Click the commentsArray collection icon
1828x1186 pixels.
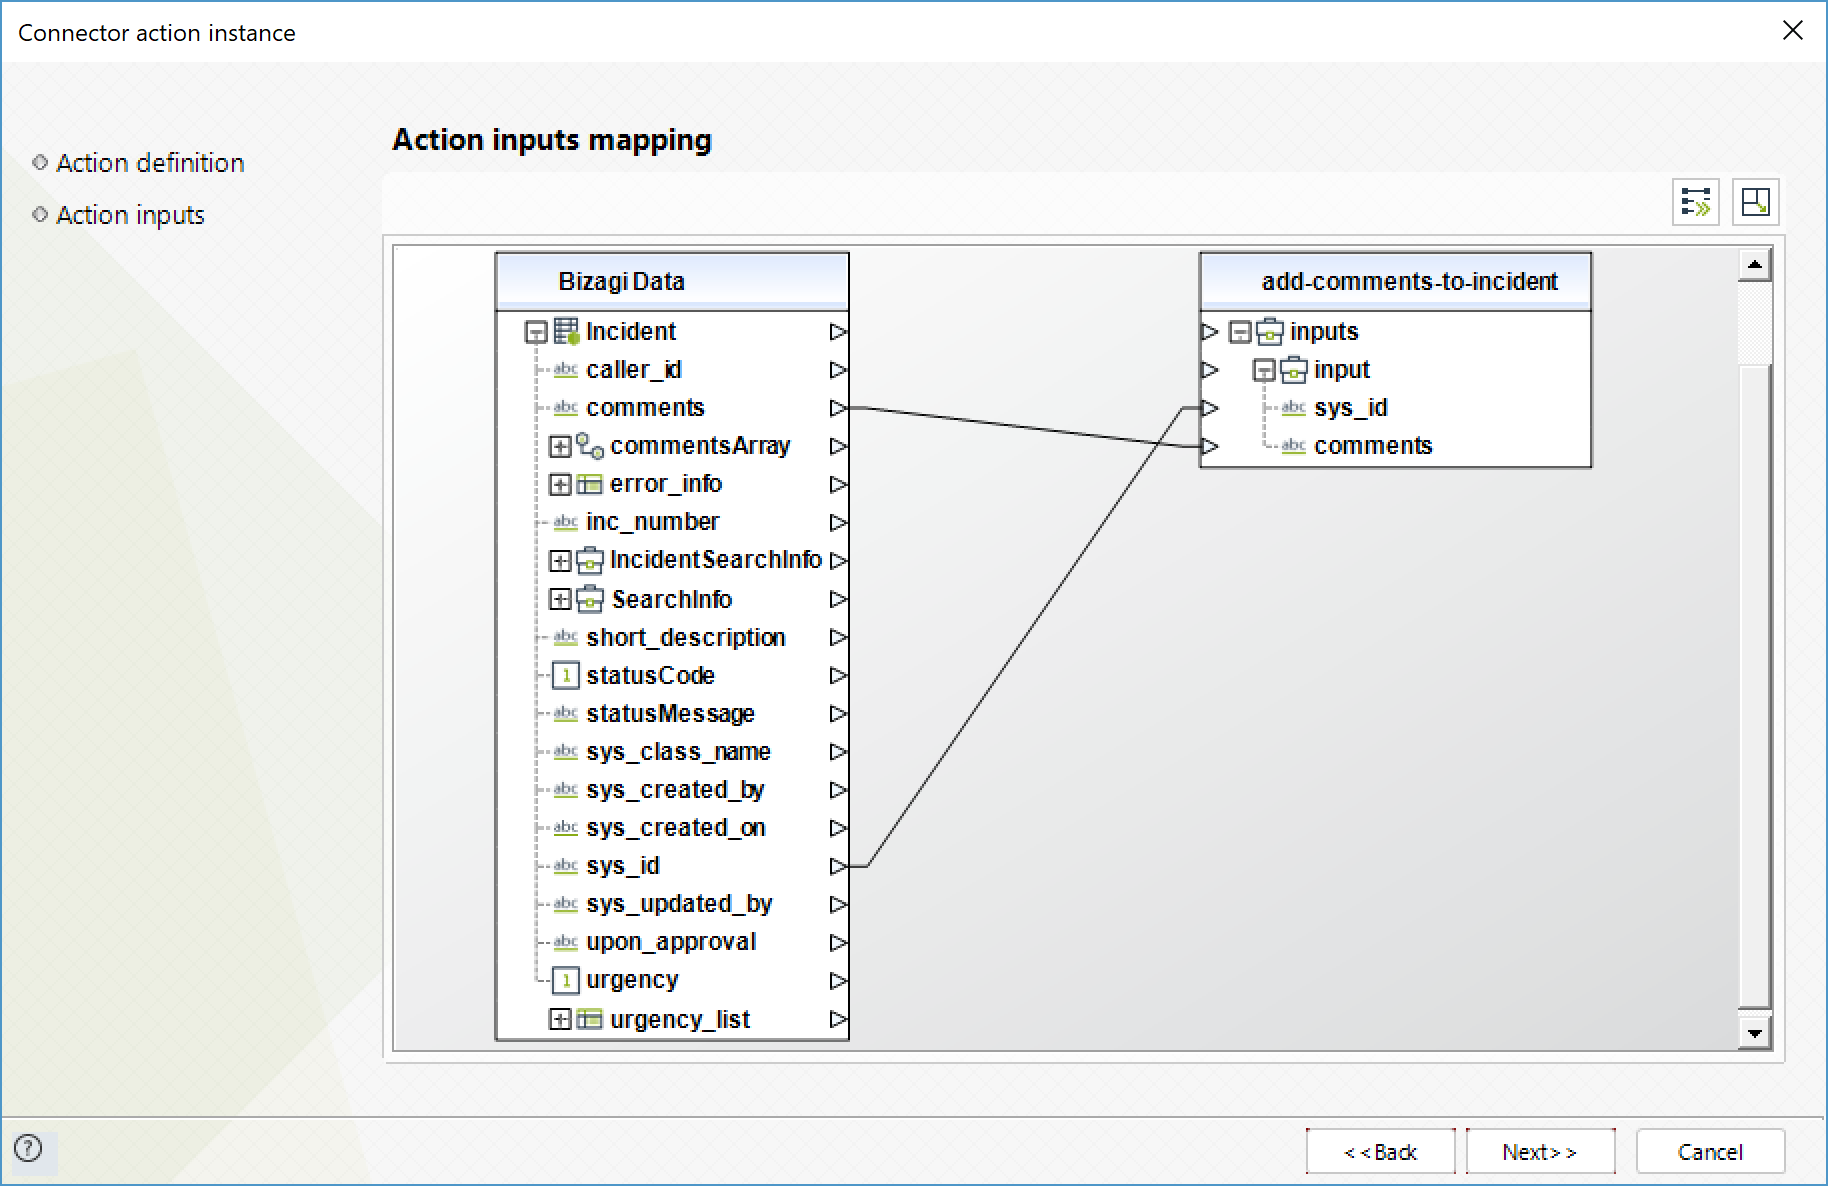(x=590, y=446)
